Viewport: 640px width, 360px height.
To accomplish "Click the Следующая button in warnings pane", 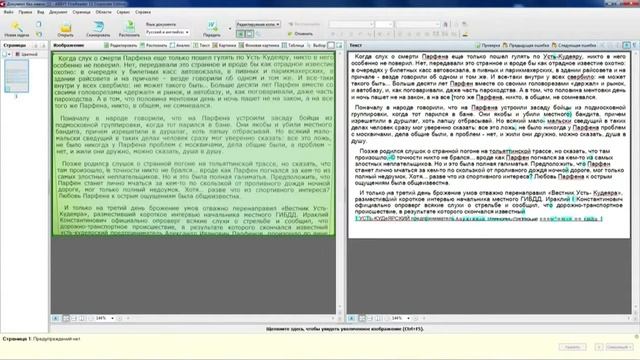I will [619, 347].
